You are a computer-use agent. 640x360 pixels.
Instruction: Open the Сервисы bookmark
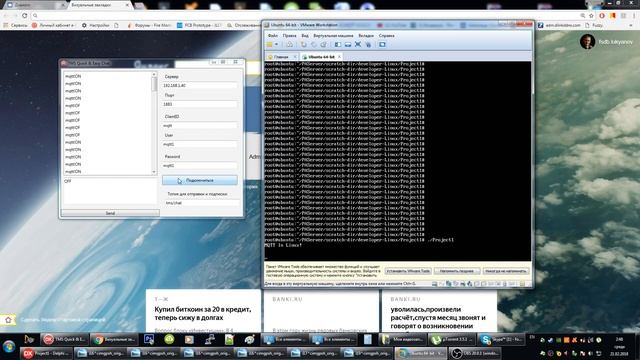(16, 25)
